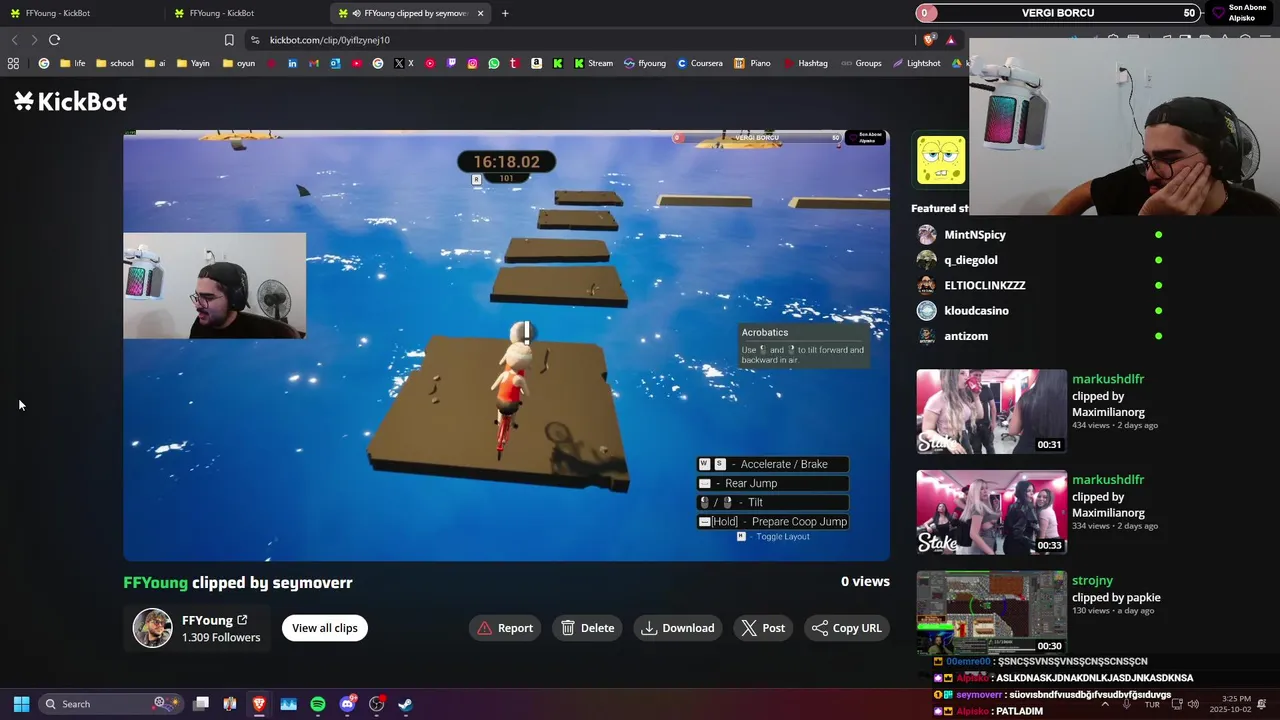The image size is (1280, 720).
Task: Open markushdlfr clip thumbnail lasting 00:33
Action: (992, 512)
